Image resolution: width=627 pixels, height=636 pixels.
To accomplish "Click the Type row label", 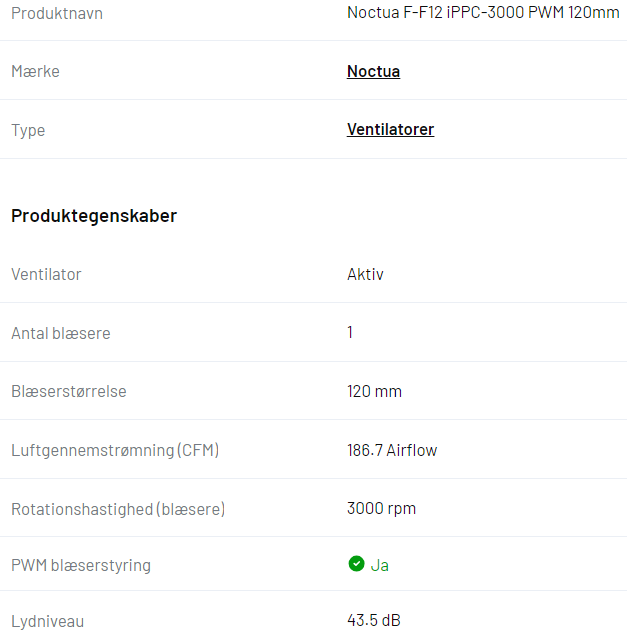I will tap(28, 131).
